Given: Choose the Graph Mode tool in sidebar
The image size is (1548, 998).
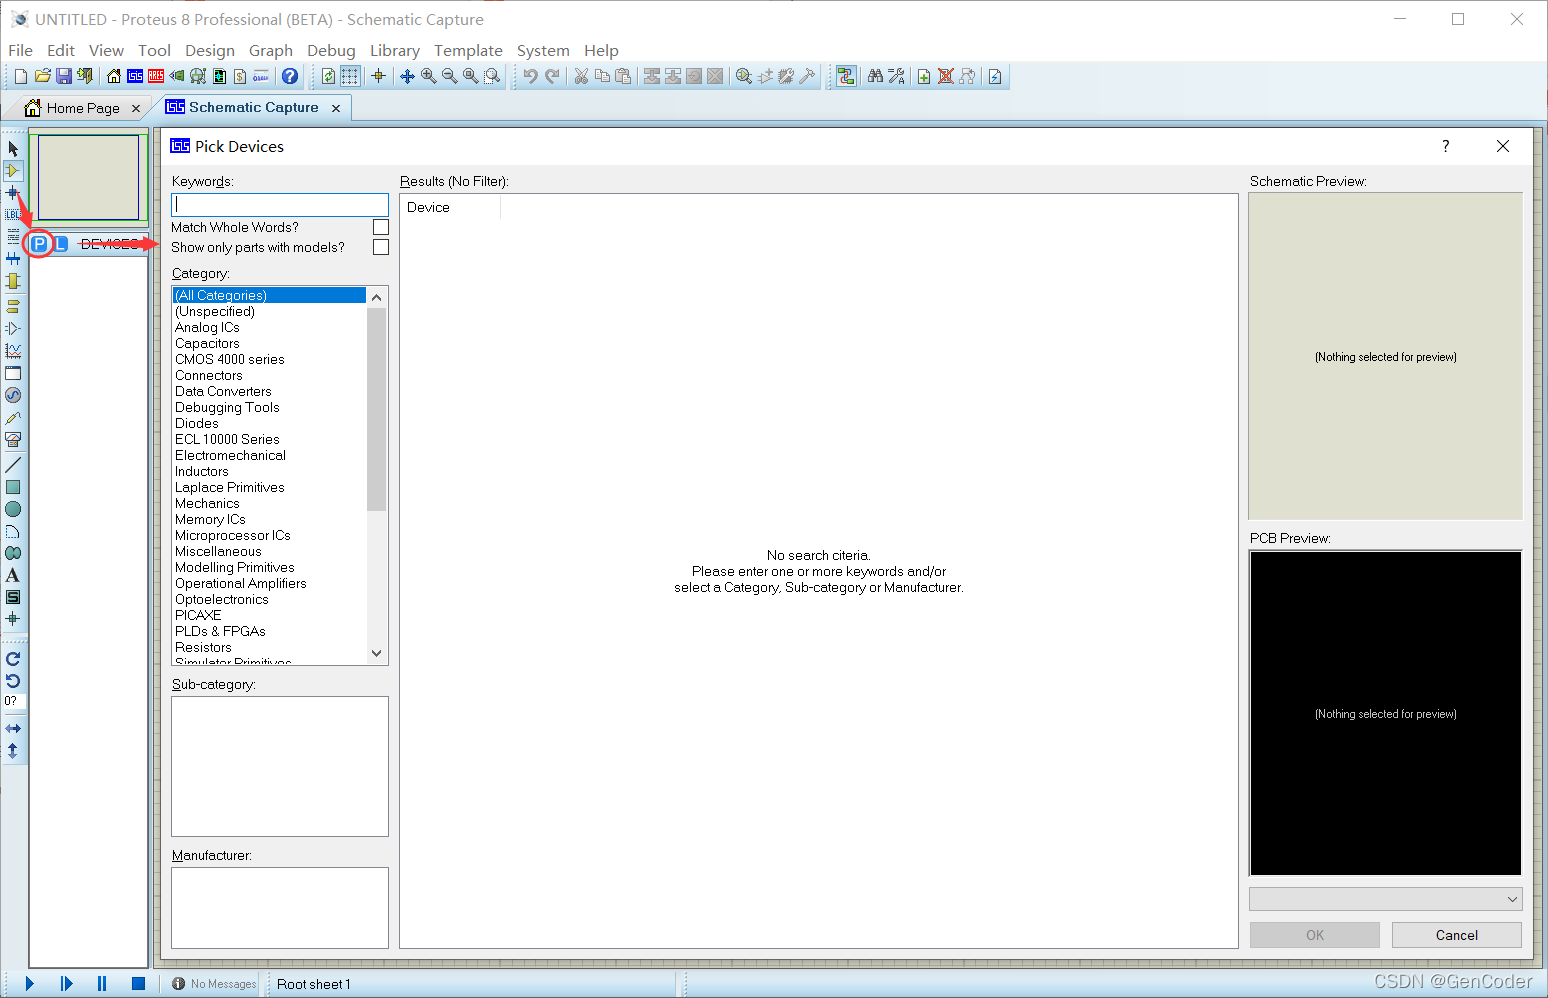Looking at the screenshot, I should tap(13, 351).
